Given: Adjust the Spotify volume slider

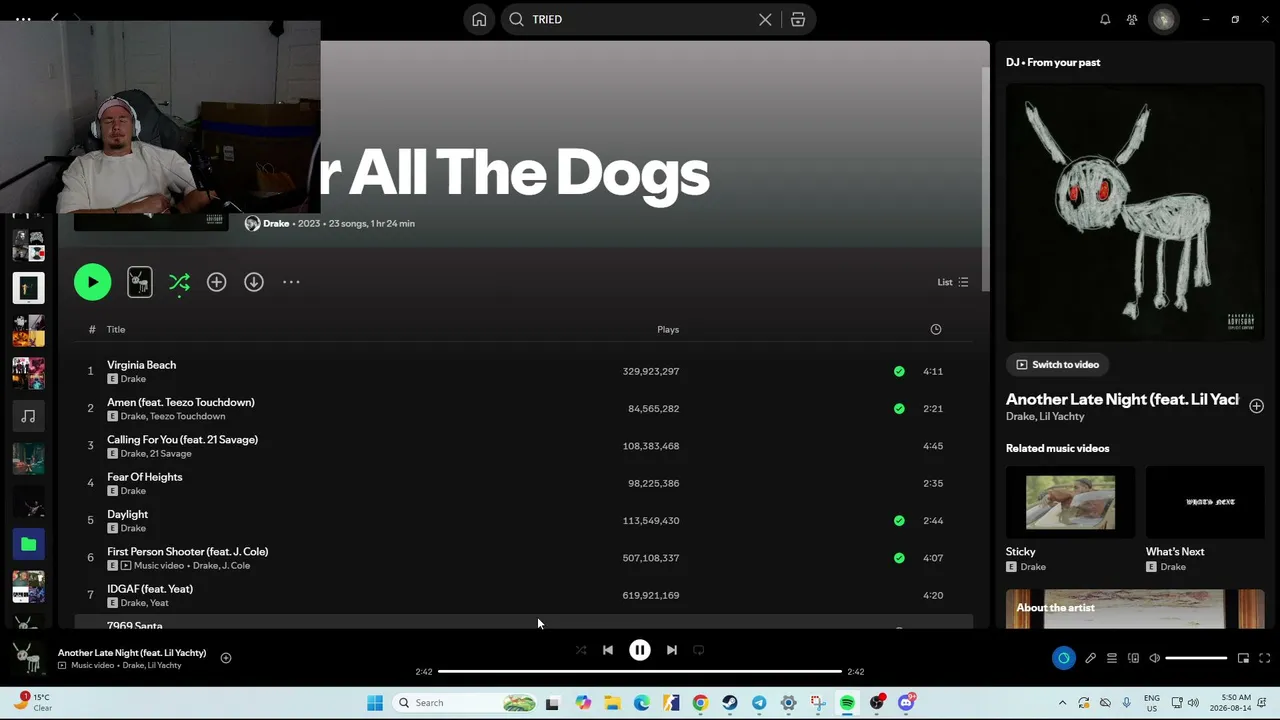Looking at the screenshot, I should (x=1196, y=658).
